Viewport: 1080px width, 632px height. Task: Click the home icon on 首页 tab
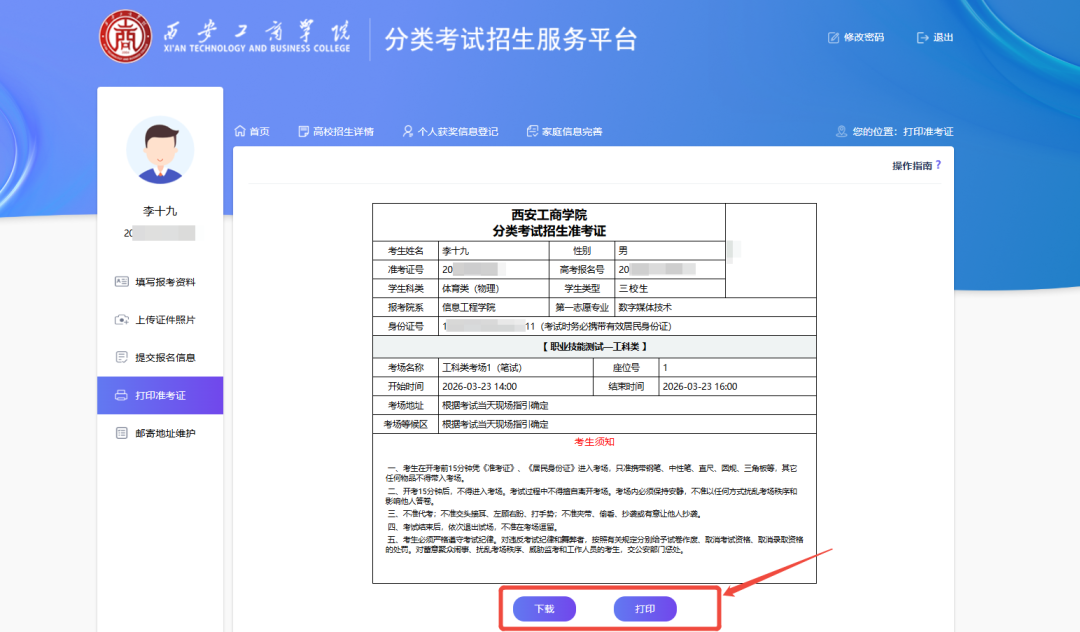click(x=238, y=130)
